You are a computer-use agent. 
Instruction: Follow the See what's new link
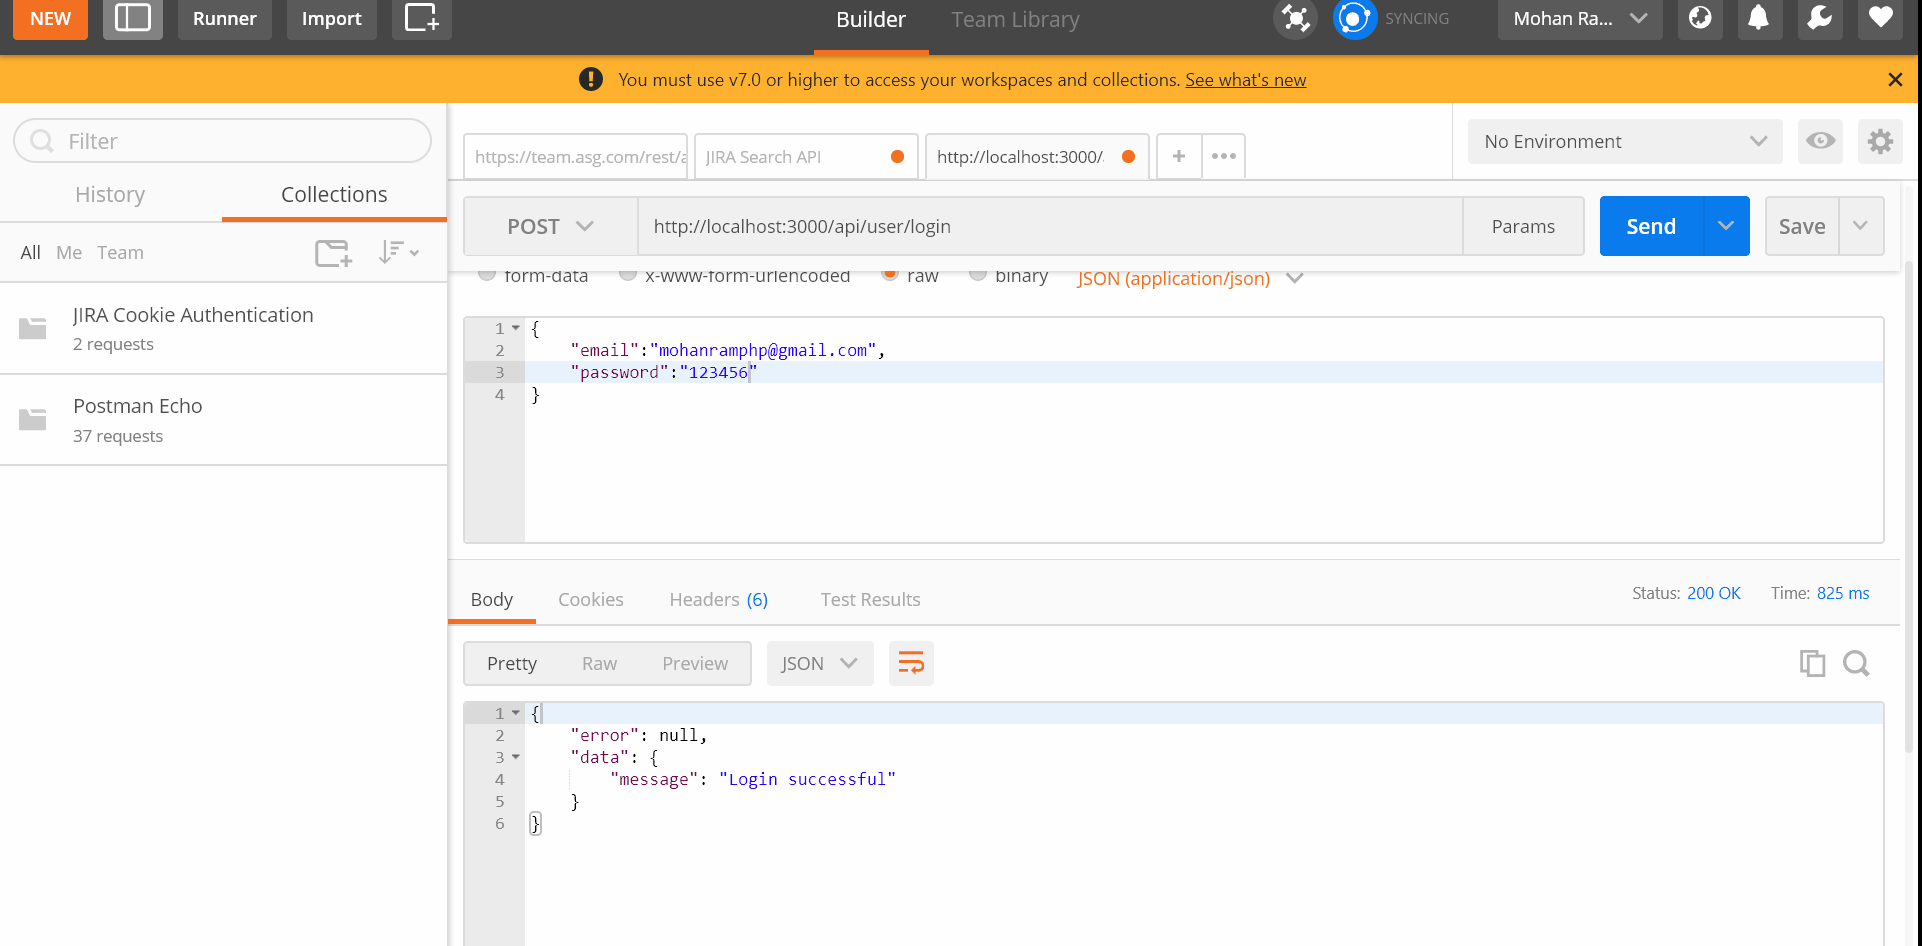coord(1245,79)
